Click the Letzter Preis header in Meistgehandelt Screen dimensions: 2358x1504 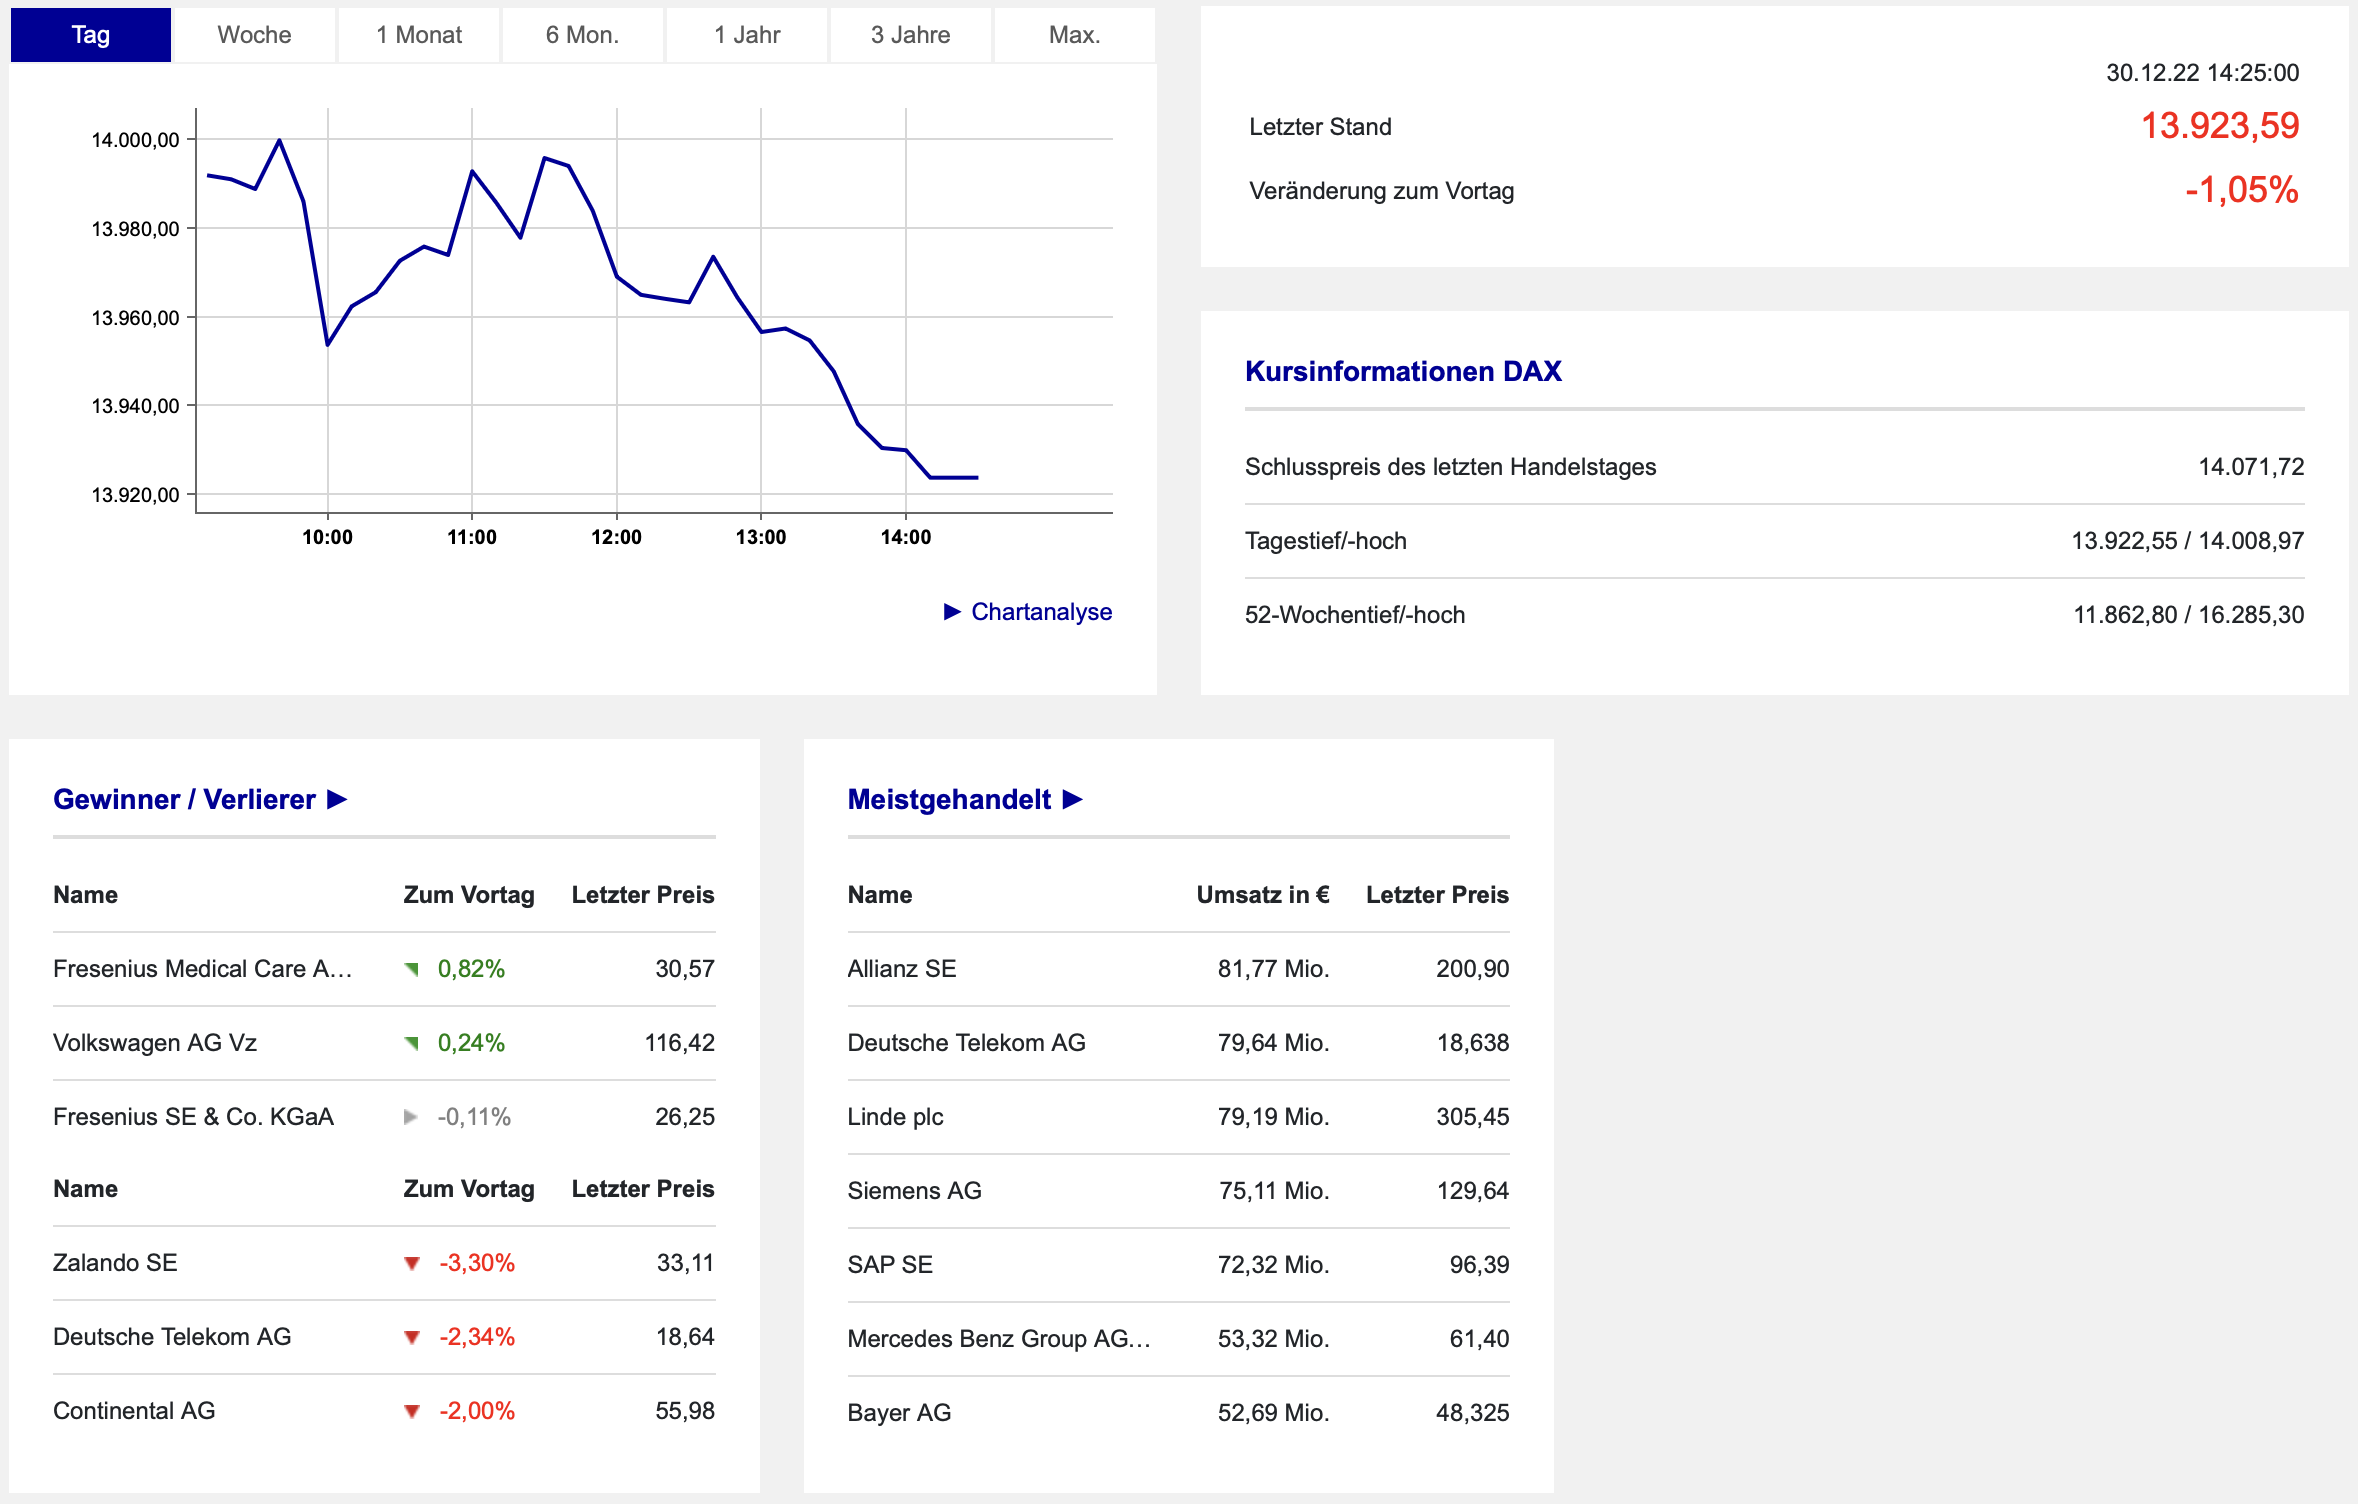click(1437, 895)
